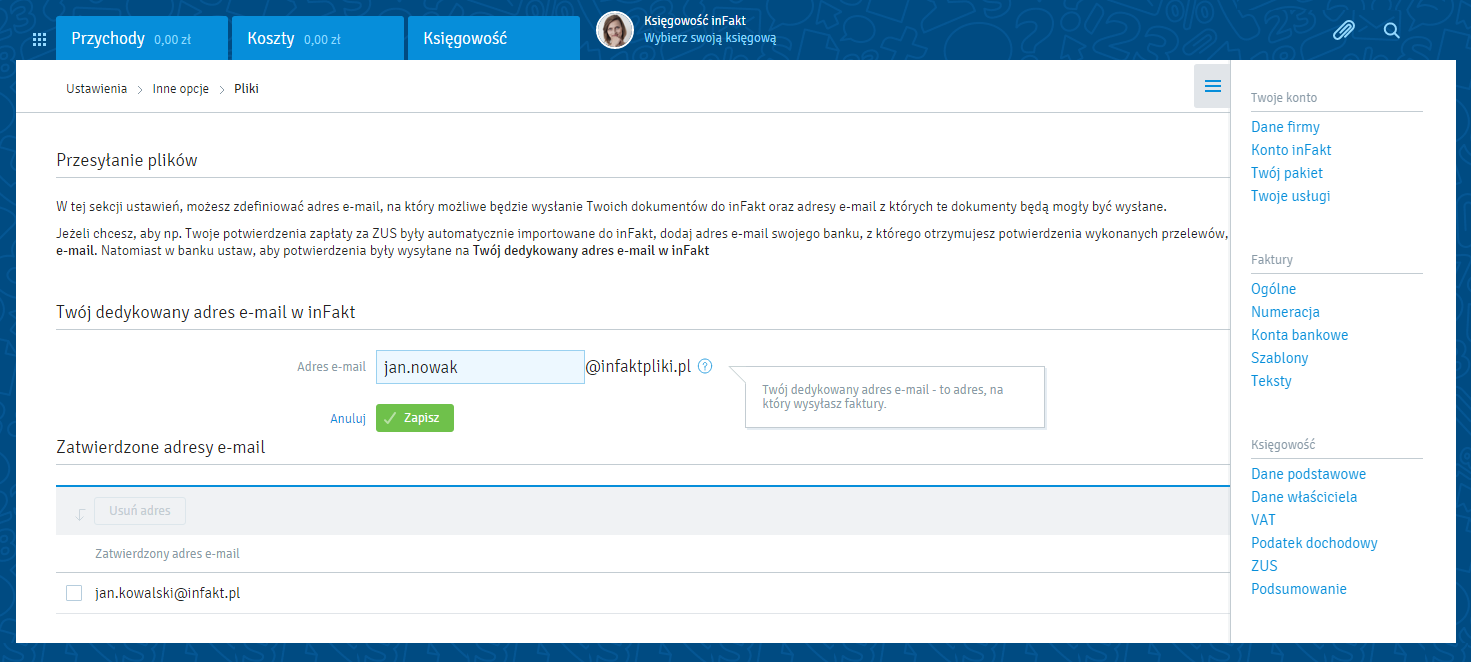The height and width of the screenshot is (662, 1471).
Task: Open the Przychody tab
Action: pyautogui.click(x=142, y=39)
